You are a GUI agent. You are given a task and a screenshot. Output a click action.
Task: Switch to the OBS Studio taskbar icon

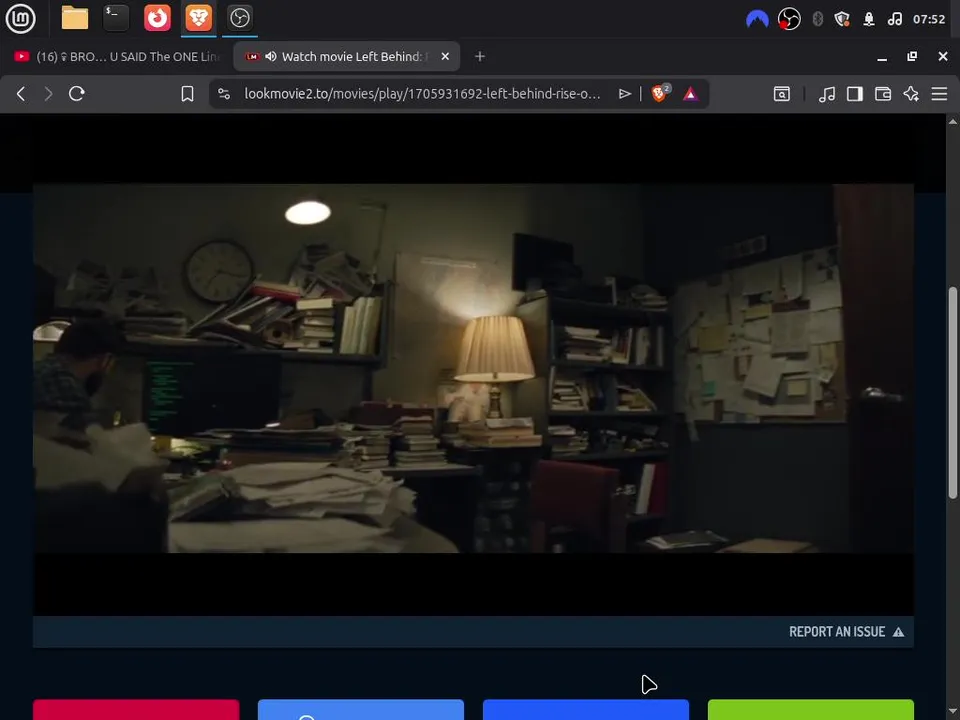(239, 18)
